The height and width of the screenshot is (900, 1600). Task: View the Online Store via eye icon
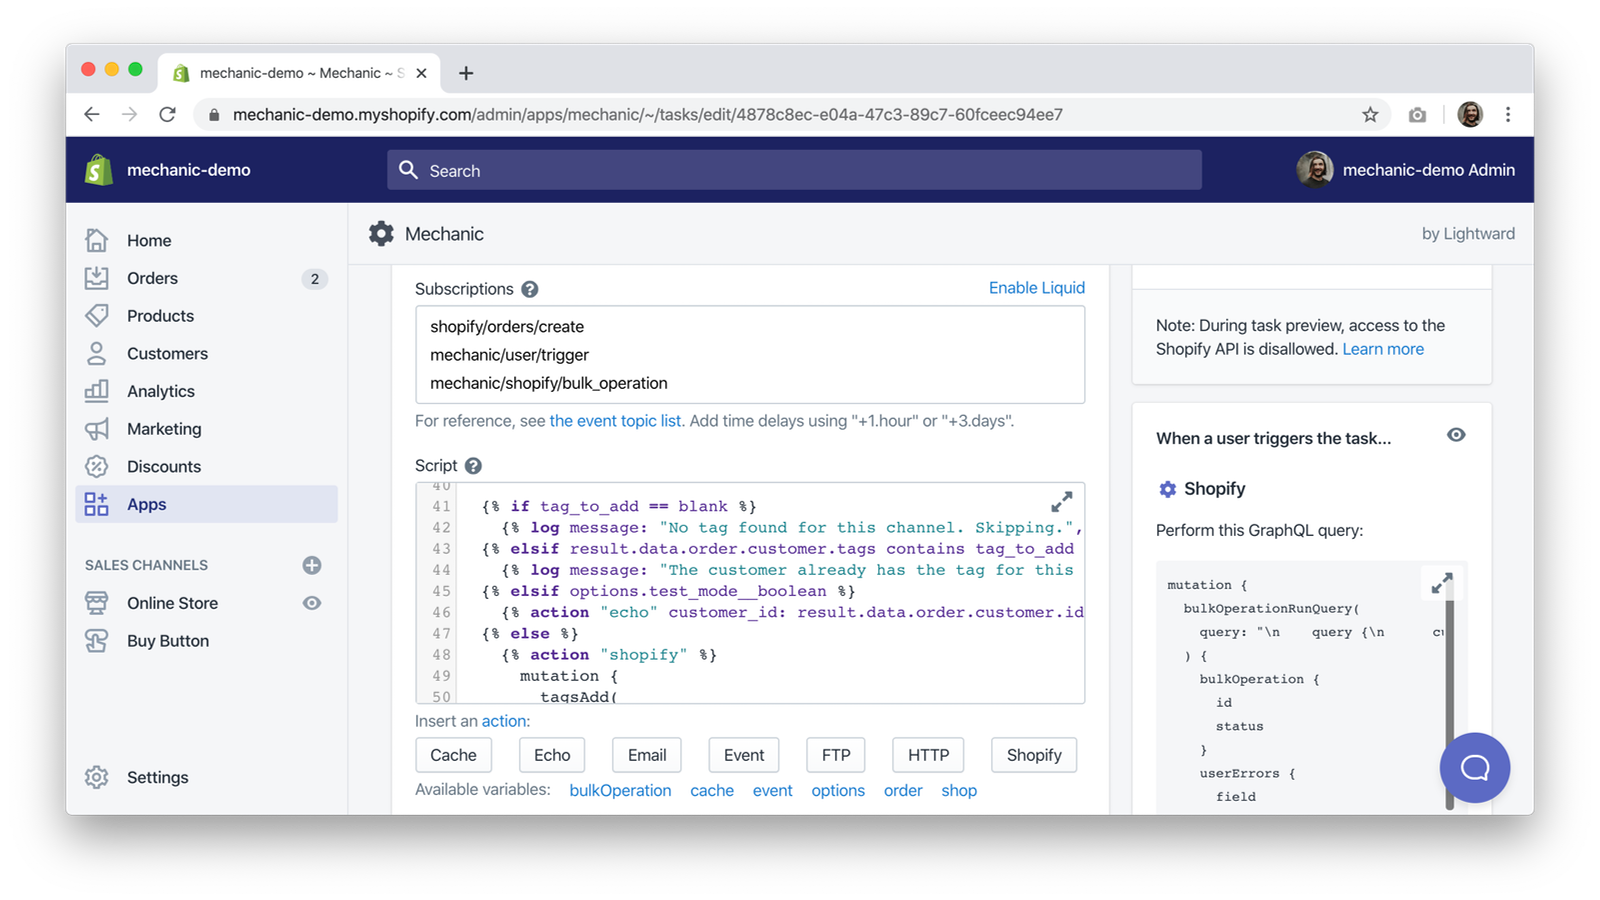(x=312, y=603)
